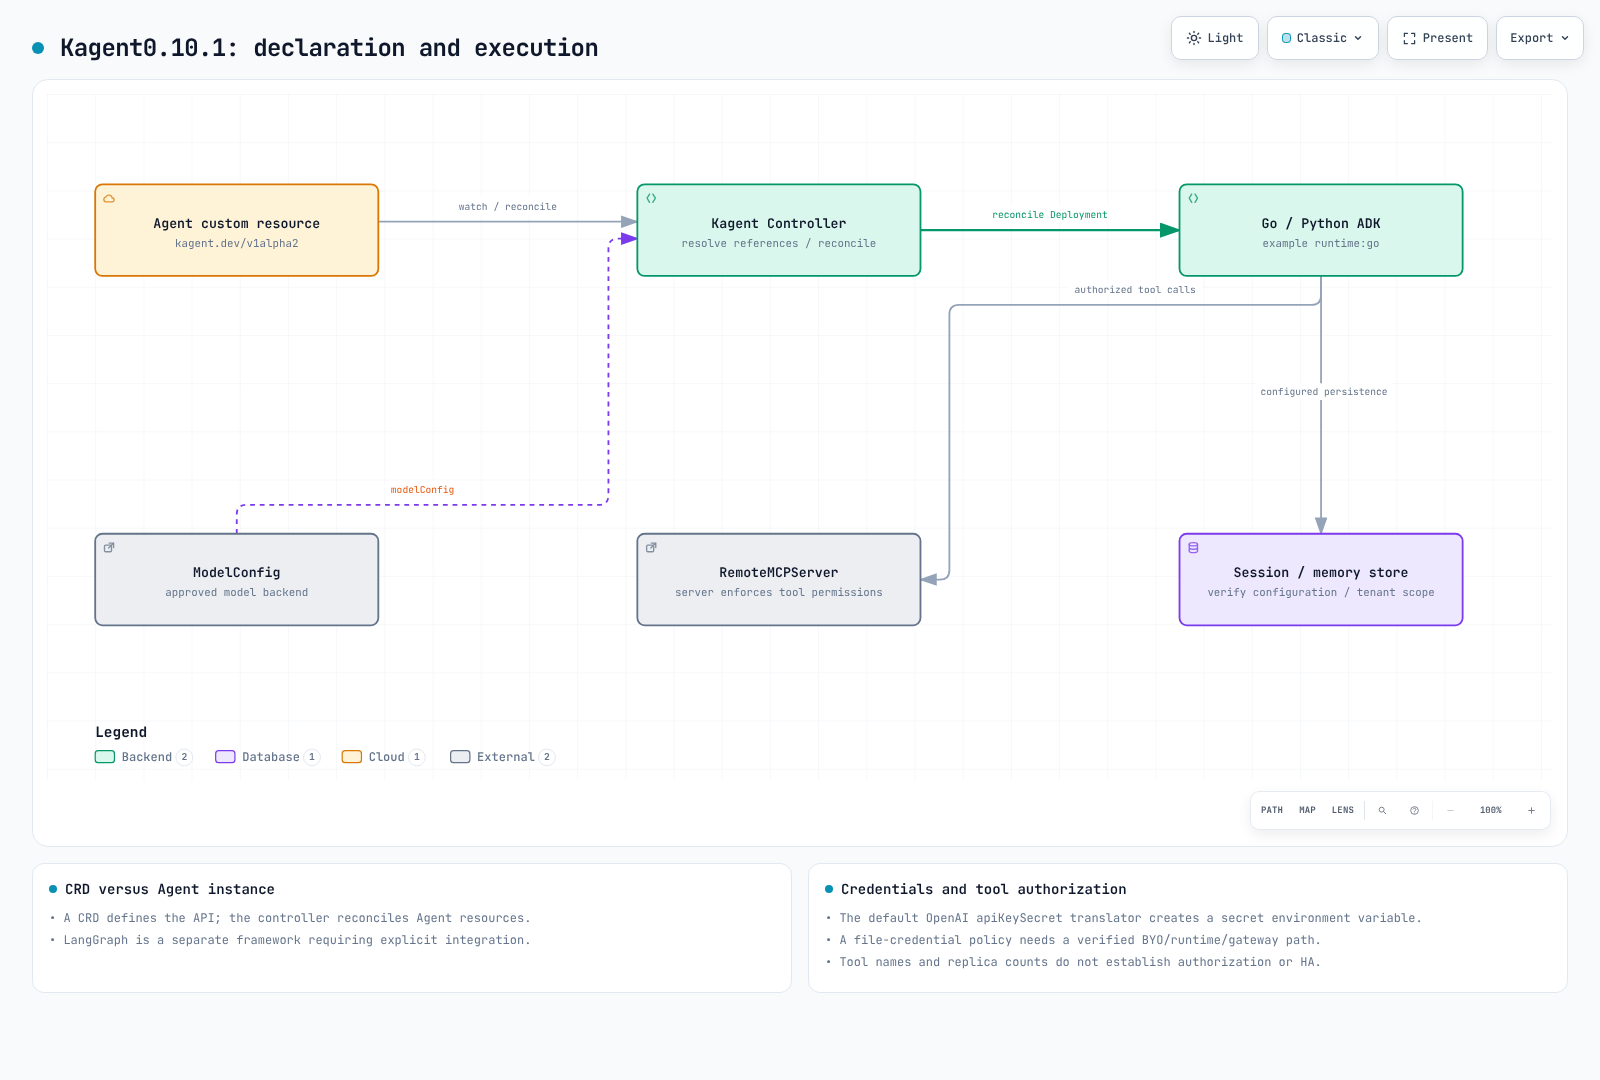
Task: Click the Database purple legend swatch
Action: point(225,757)
